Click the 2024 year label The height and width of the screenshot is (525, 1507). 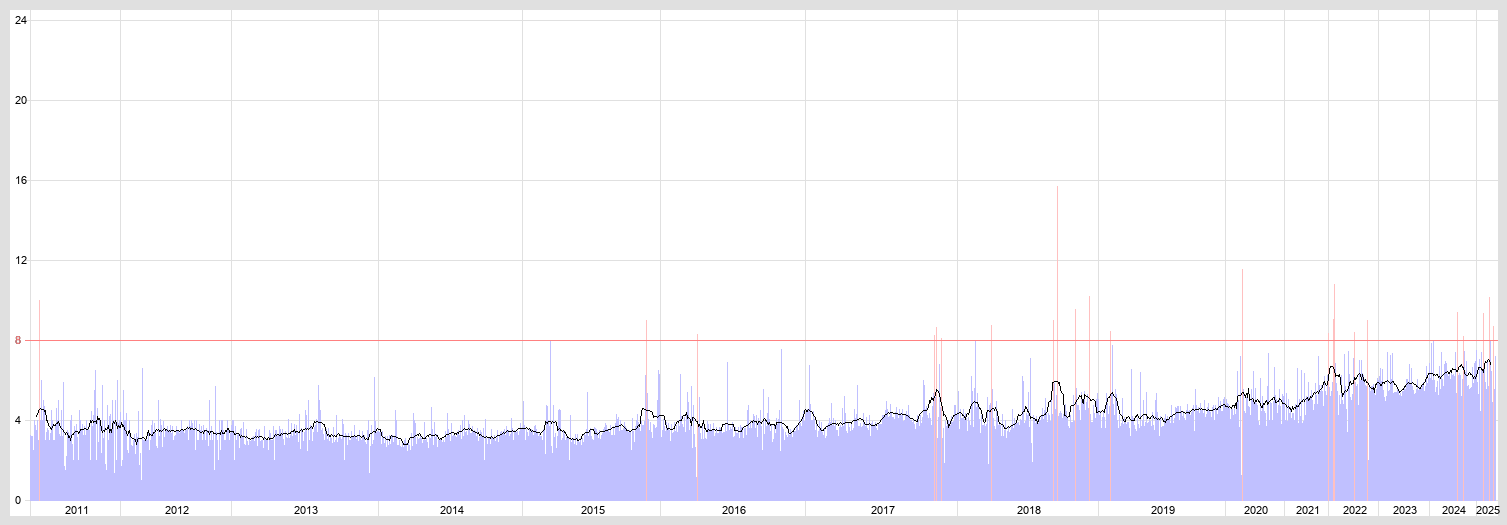[x=1454, y=510]
